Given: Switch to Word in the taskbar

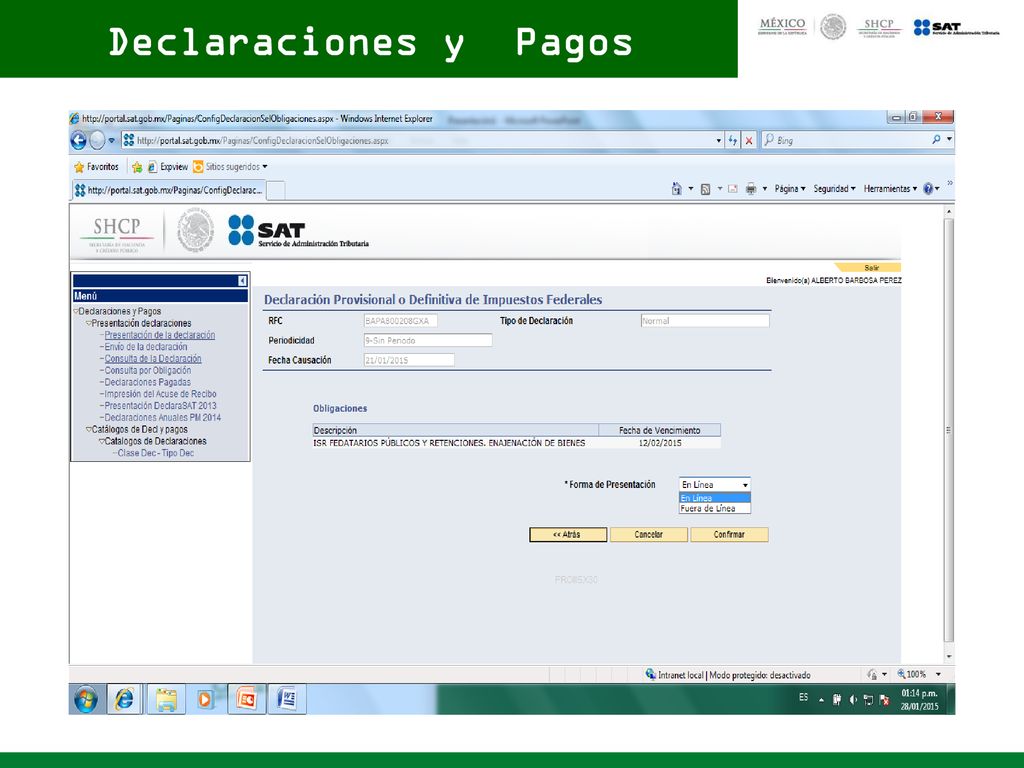Looking at the screenshot, I should click(x=287, y=699).
